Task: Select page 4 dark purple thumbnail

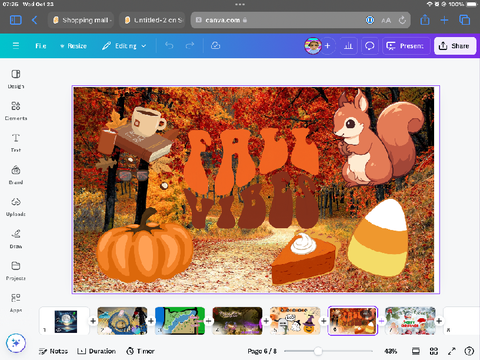Action: (x=237, y=321)
